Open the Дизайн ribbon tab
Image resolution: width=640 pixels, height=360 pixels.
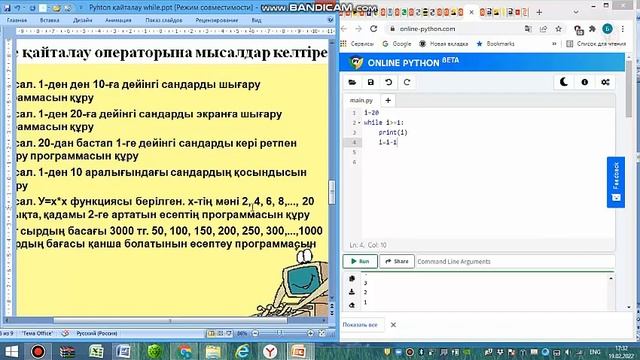pyautogui.click(x=82, y=20)
